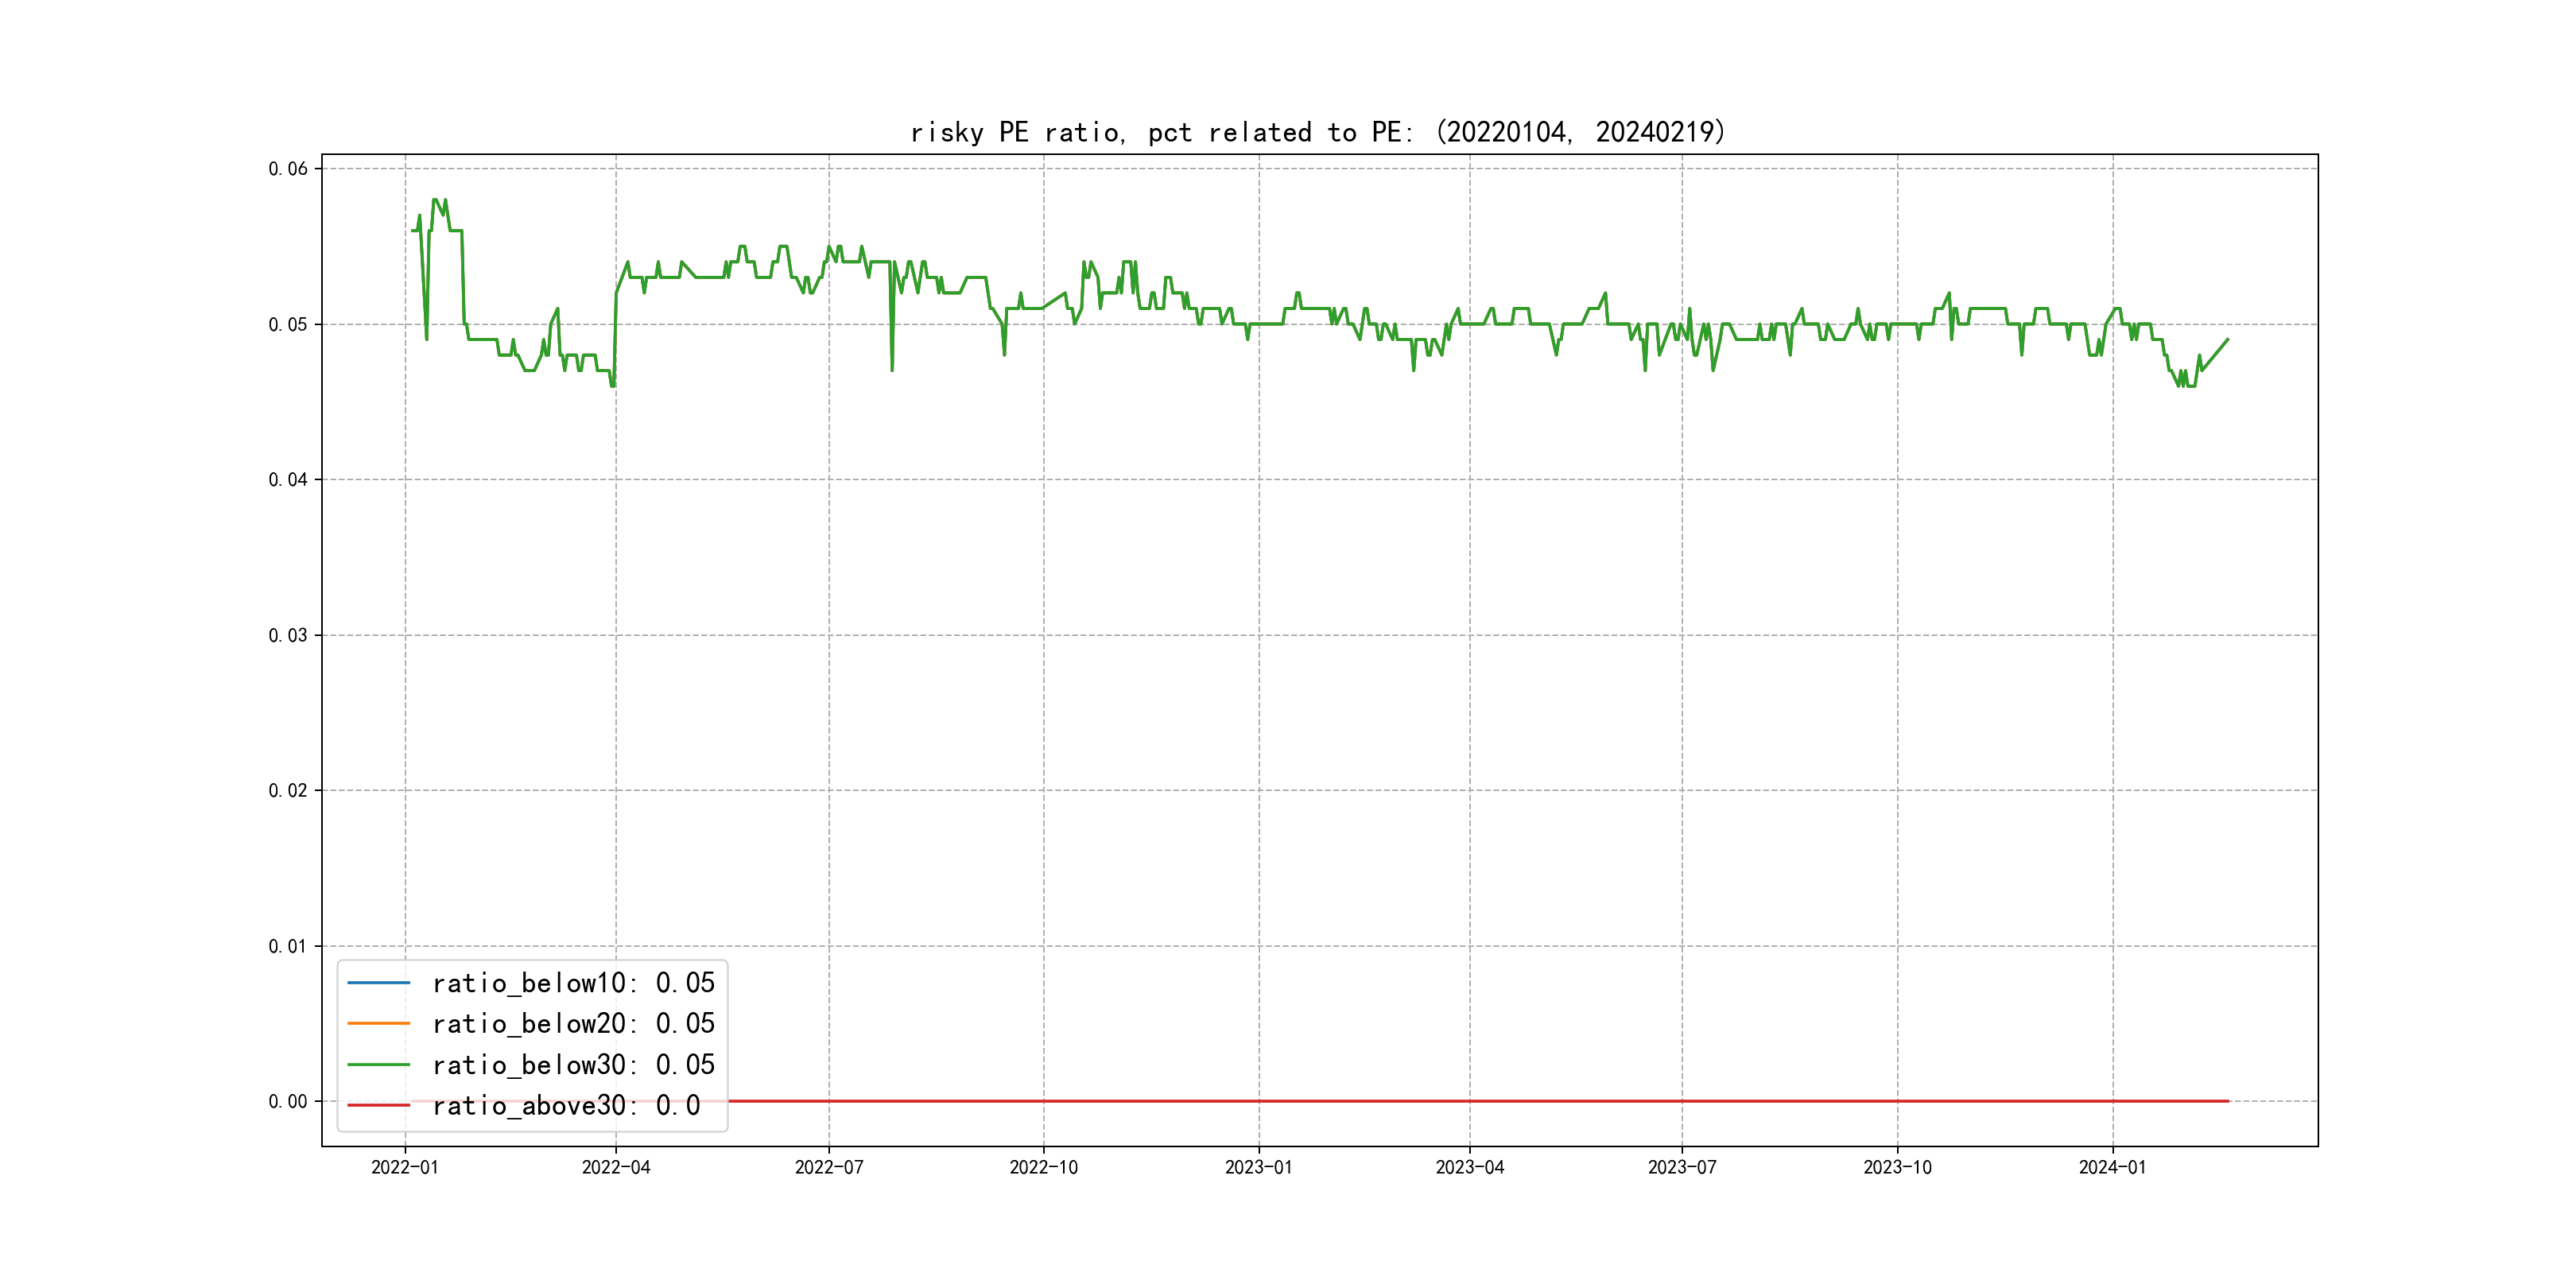Click the 0.03 y-axis tick label
Screen dimensions: 2576x1288
(x=288, y=635)
